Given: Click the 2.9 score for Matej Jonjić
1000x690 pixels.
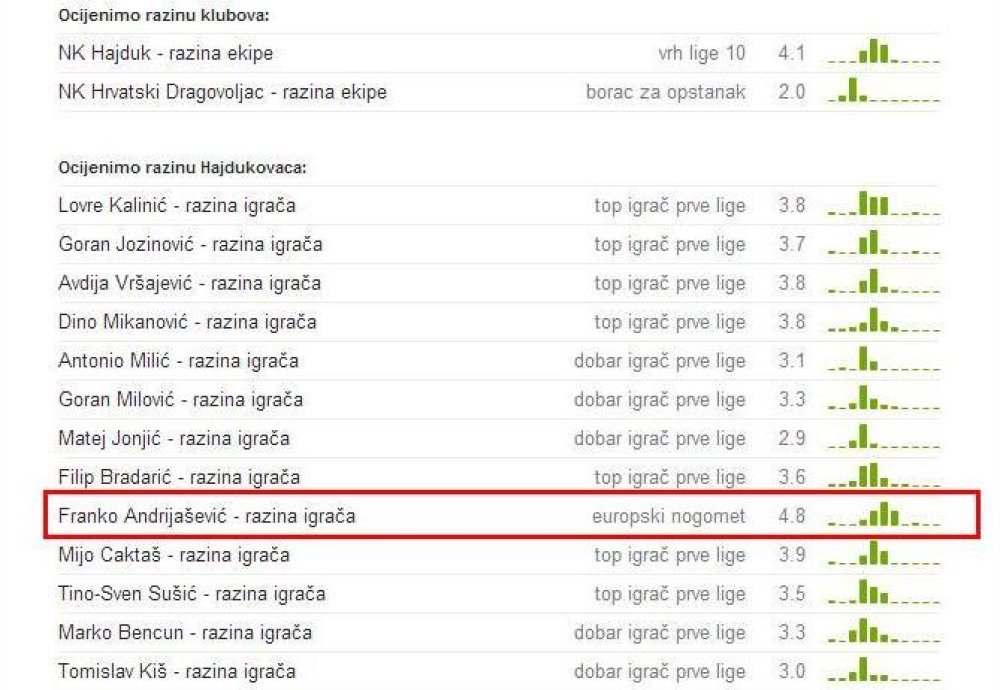Looking at the screenshot, I should click(x=791, y=439).
